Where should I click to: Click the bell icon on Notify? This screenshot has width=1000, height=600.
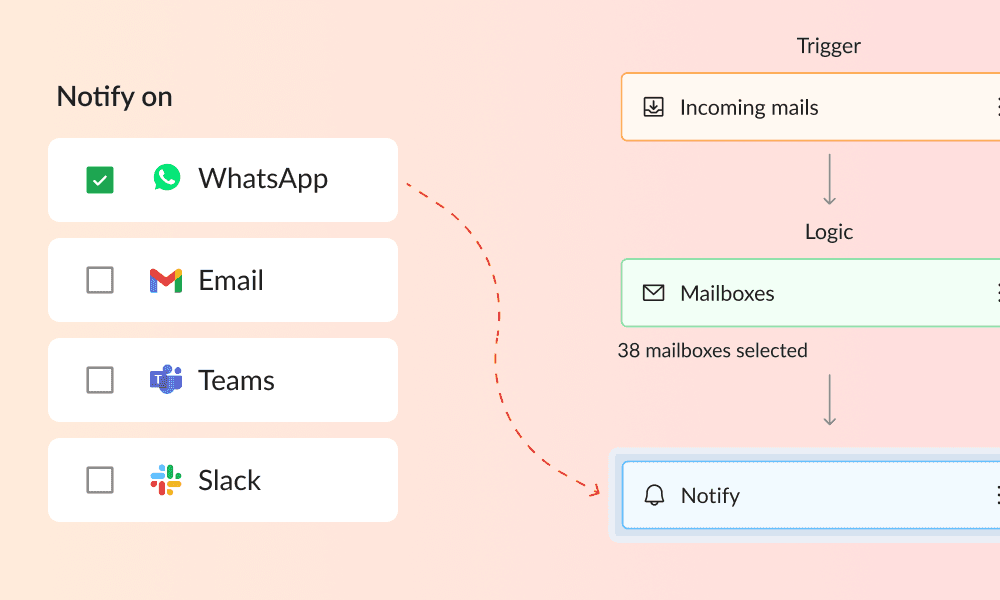[x=654, y=495]
